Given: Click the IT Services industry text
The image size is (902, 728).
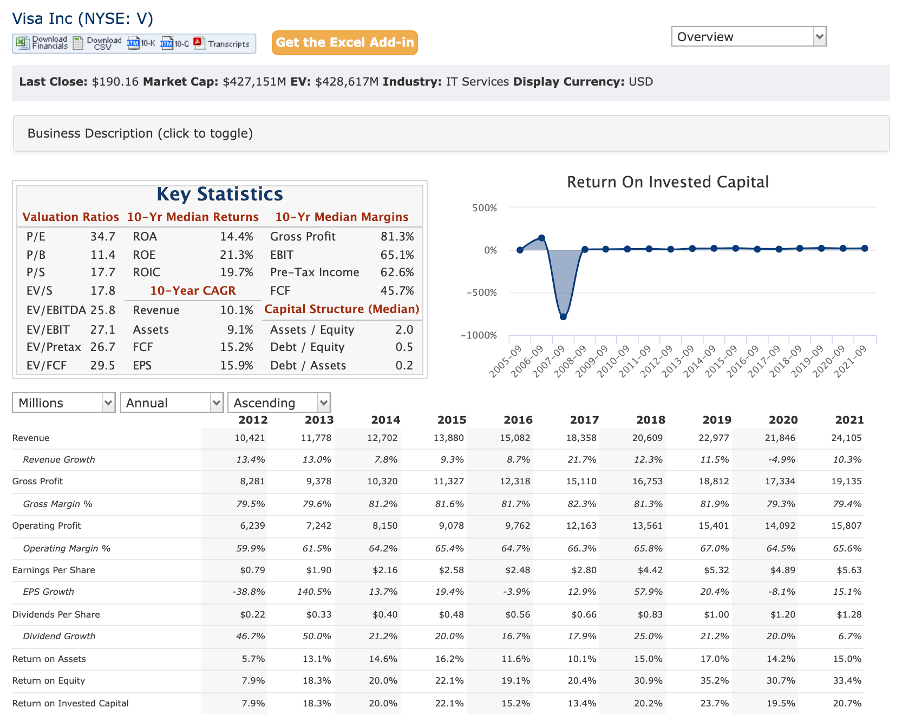Looking at the screenshot, I should click(477, 82).
